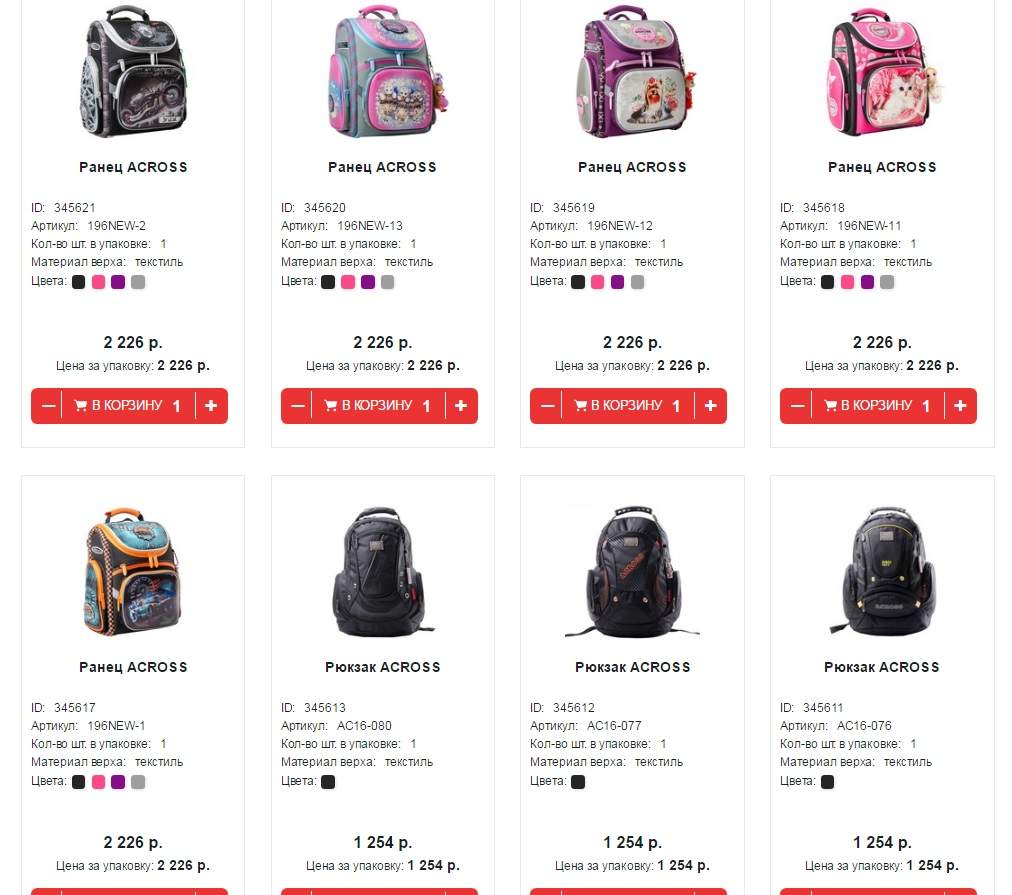Decrease quantity for item 196NEW-11
This screenshot has height=895, width=1012.
tap(797, 406)
